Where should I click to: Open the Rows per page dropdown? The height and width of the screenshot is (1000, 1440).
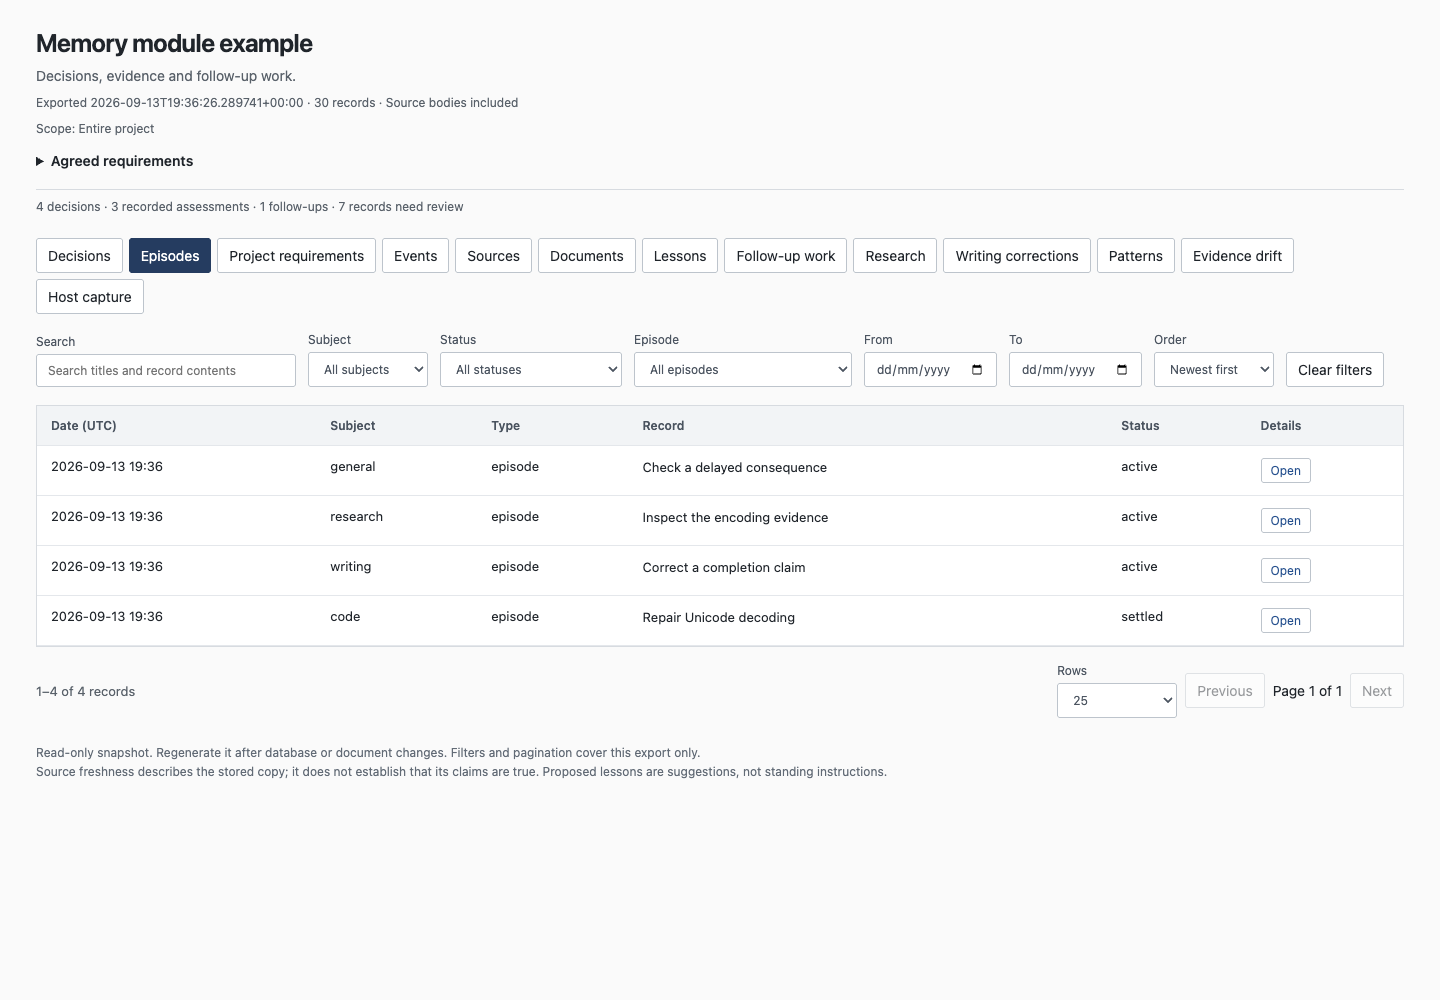click(1117, 701)
